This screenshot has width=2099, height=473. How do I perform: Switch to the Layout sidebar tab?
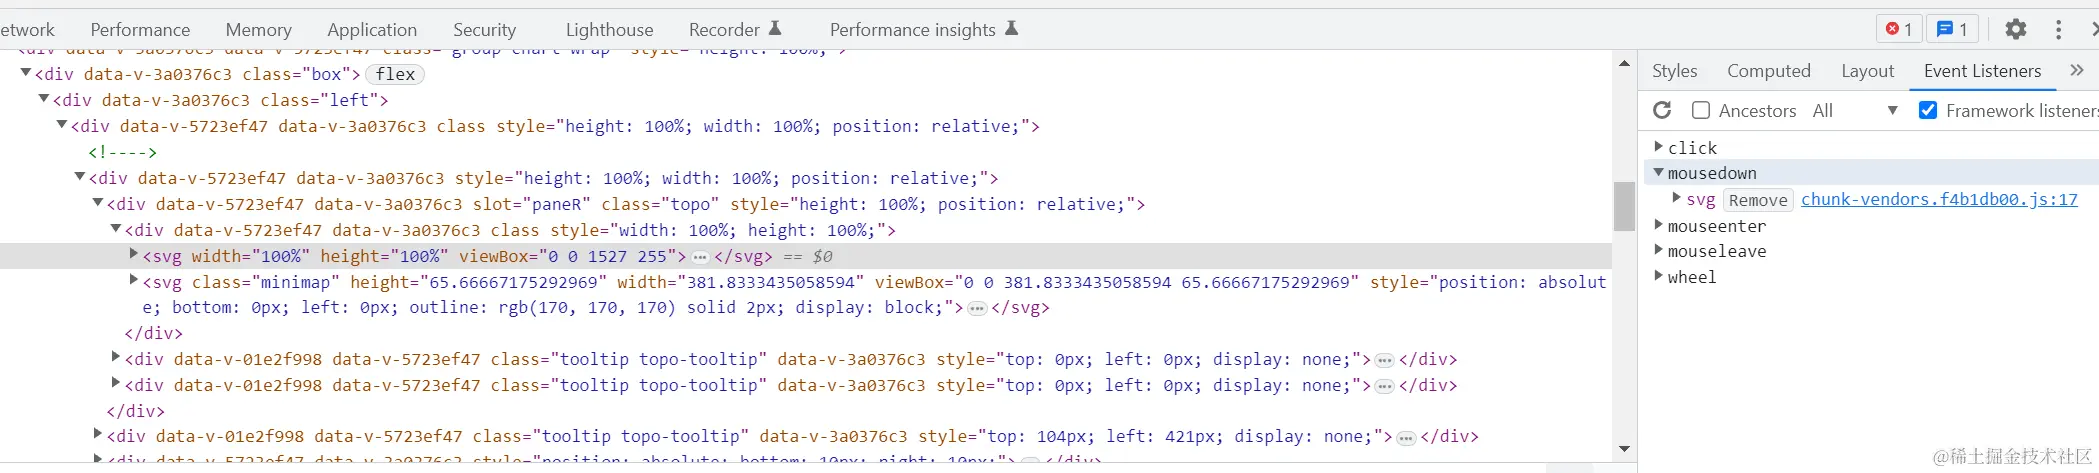[x=1868, y=71]
